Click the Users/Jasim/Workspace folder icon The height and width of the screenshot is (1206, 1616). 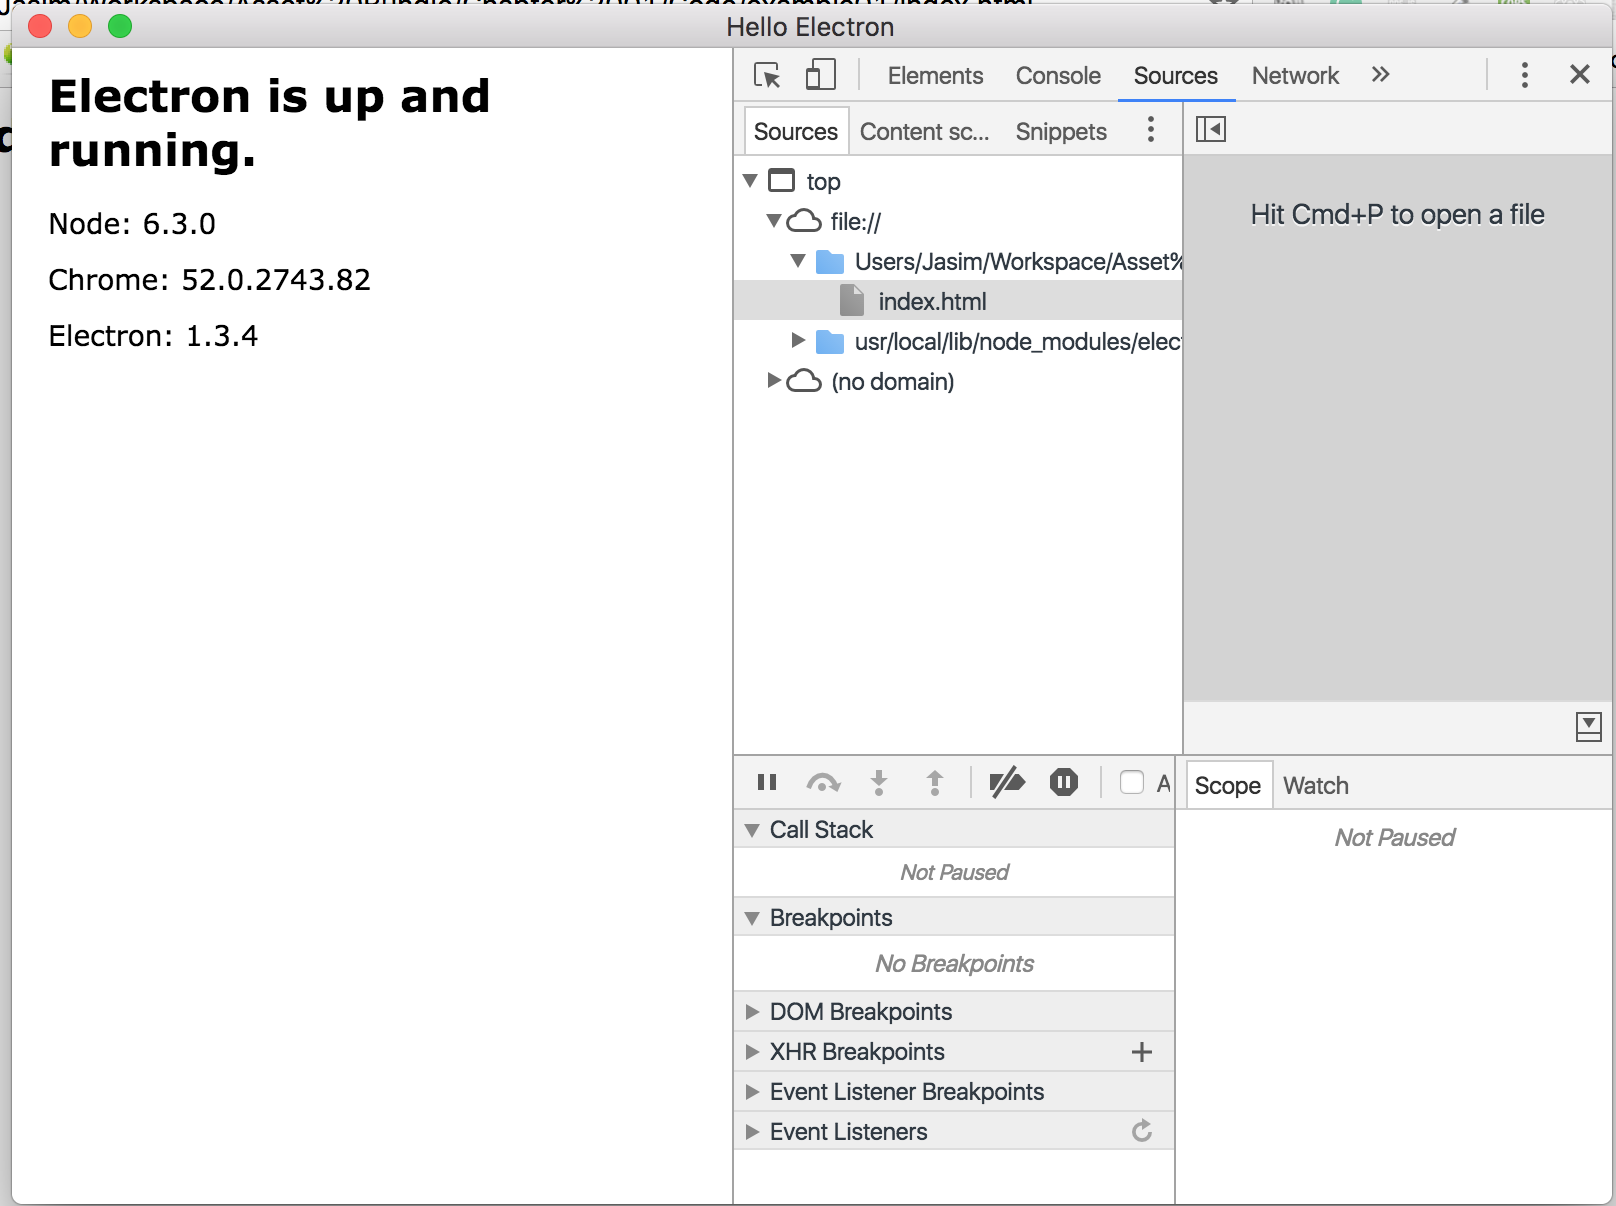[x=830, y=262]
